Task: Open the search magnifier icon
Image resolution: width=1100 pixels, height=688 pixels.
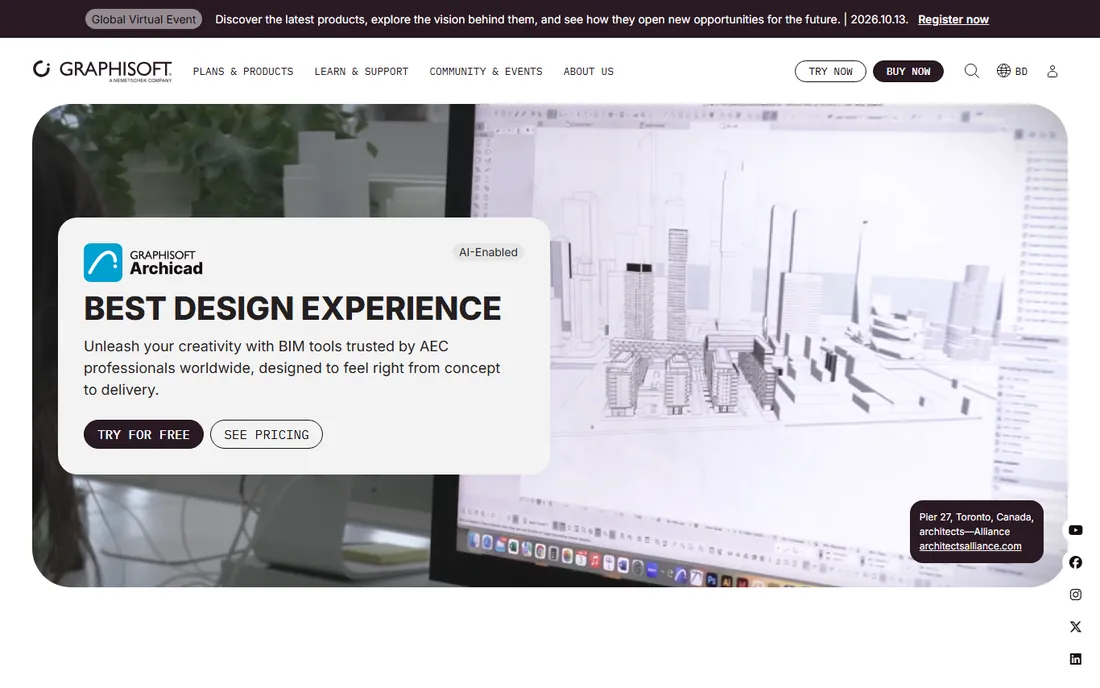Action: click(x=971, y=71)
